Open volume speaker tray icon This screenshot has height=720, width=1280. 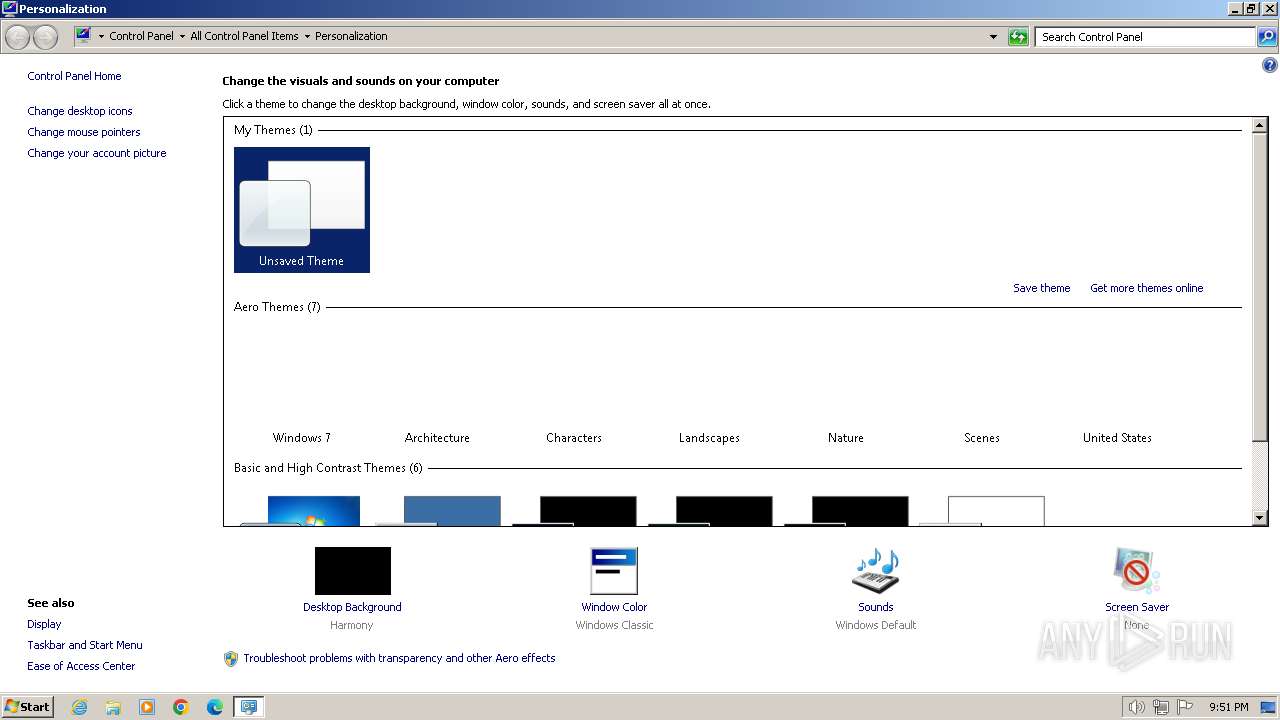pos(1136,707)
